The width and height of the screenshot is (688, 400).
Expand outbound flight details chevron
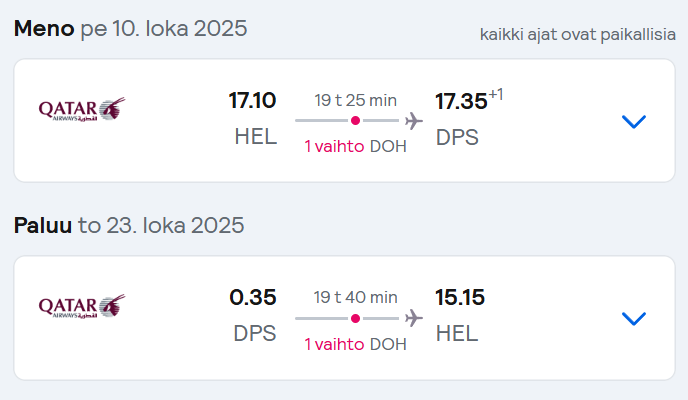click(x=634, y=121)
